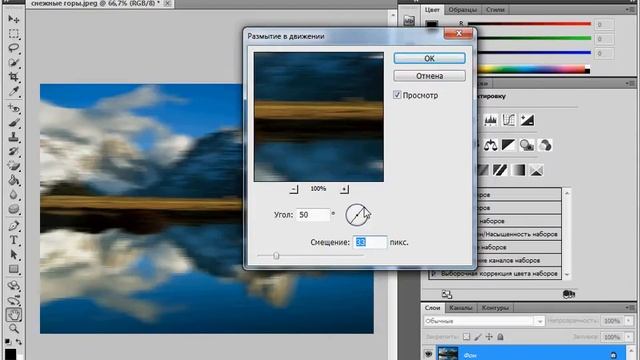Toggle lock all in Layers panel
The height and width of the screenshot is (360, 640).
coord(500,337)
